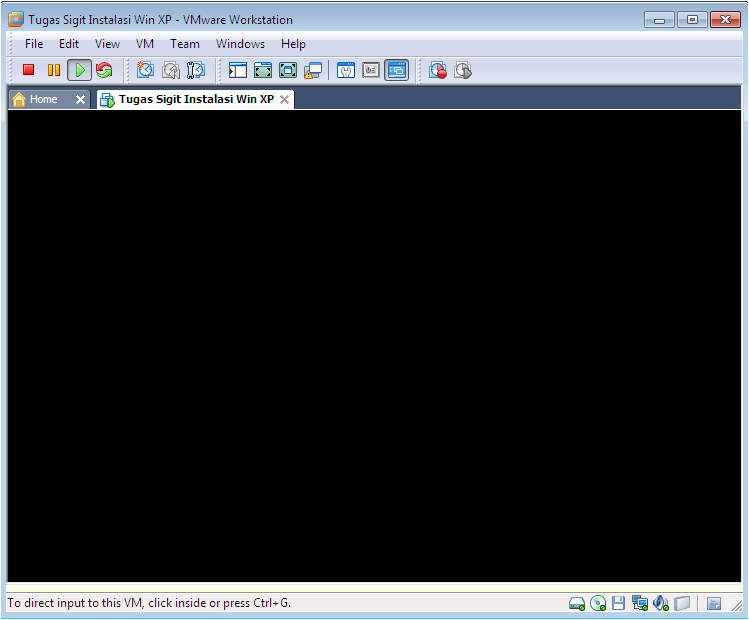Show the appliance view
The height and width of the screenshot is (620, 749).
click(371, 70)
